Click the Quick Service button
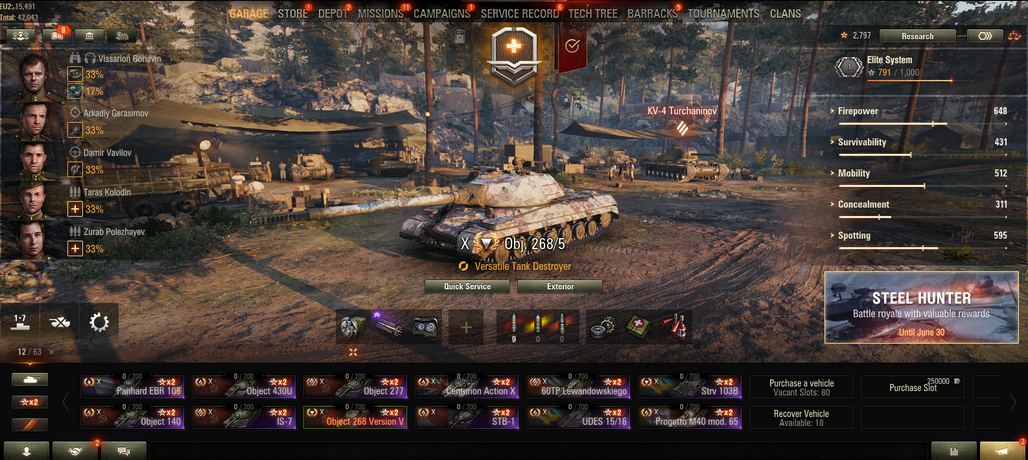1028x460 pixels. coord(467,287)
